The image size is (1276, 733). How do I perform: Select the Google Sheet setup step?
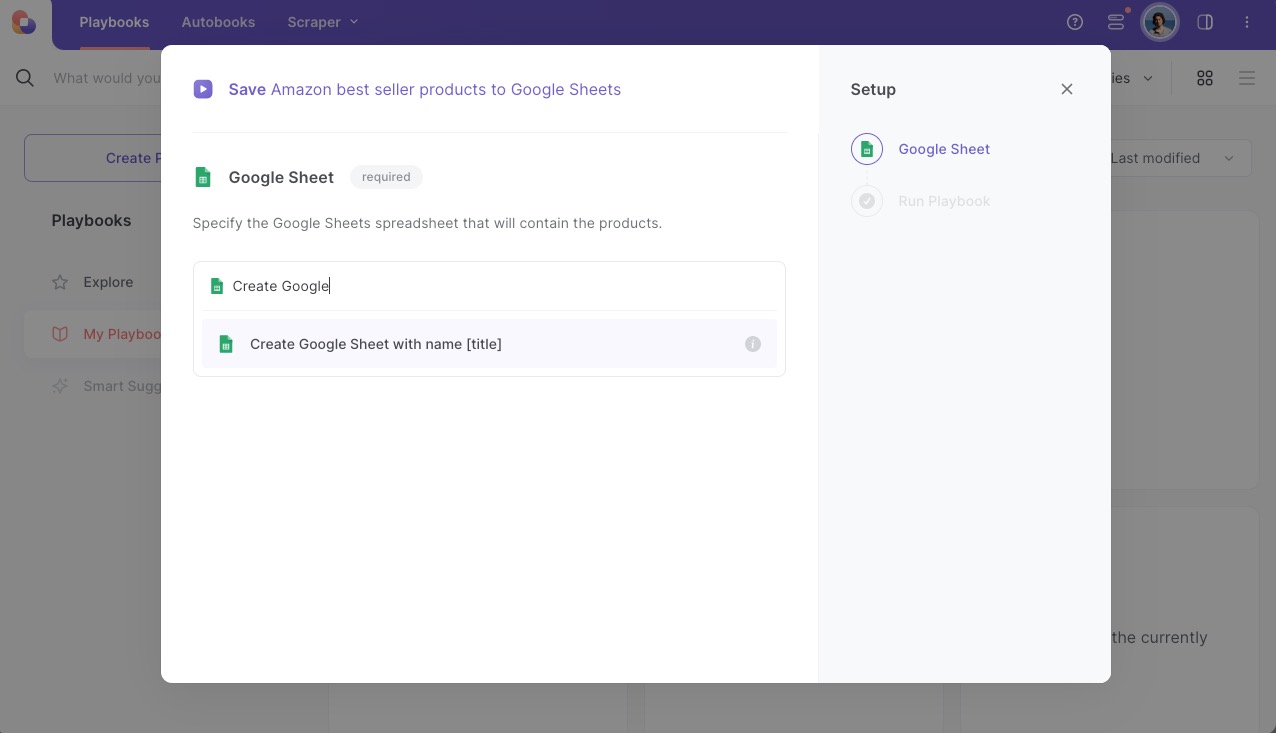pos(921,149)
